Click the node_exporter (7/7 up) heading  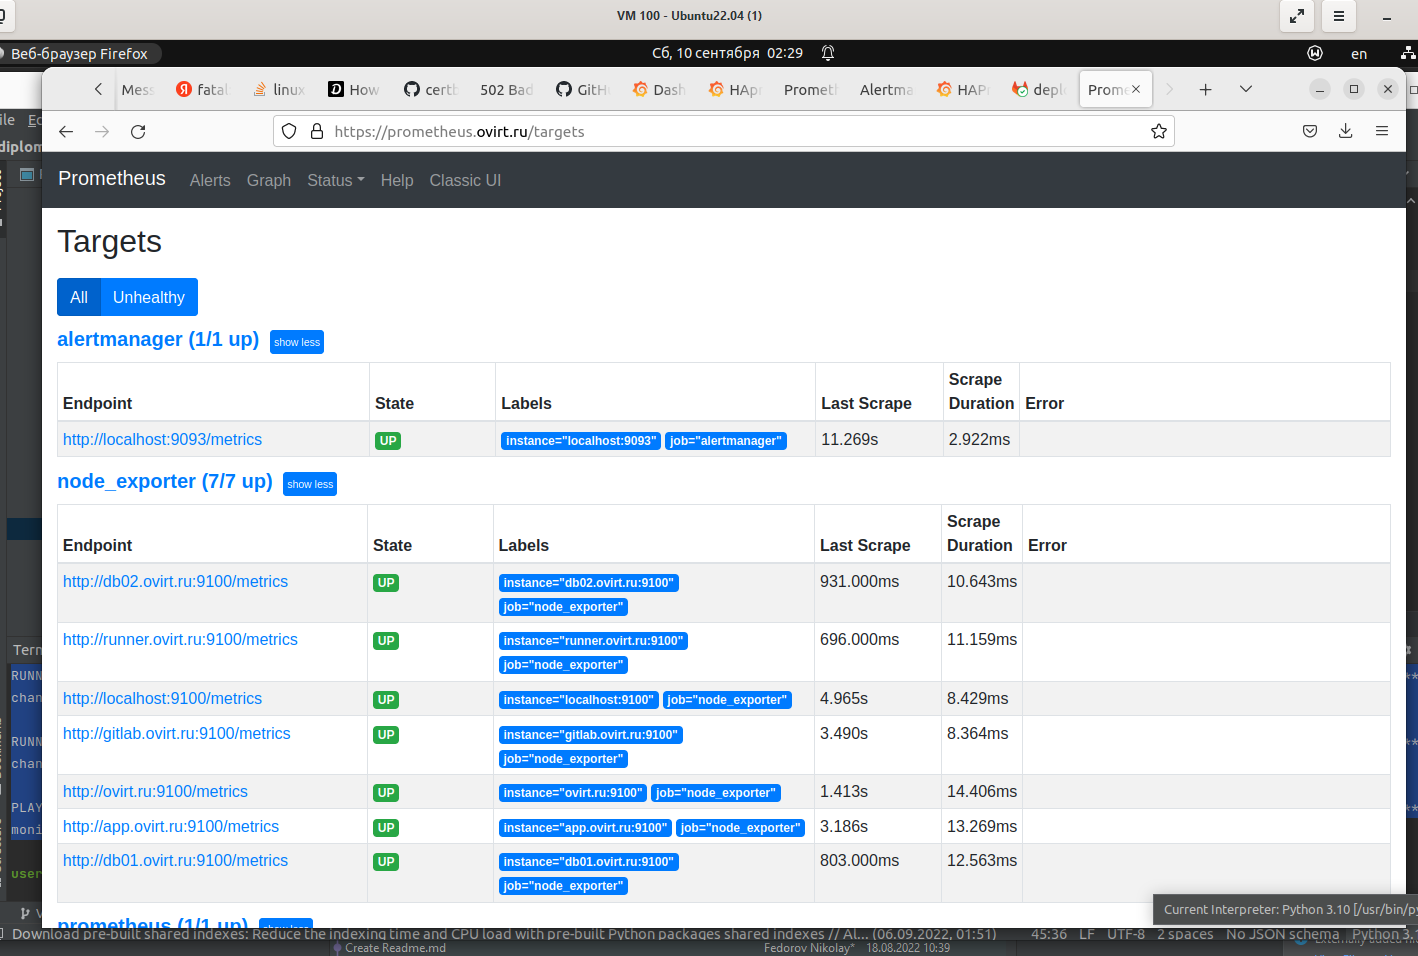(x=165, y=481)
